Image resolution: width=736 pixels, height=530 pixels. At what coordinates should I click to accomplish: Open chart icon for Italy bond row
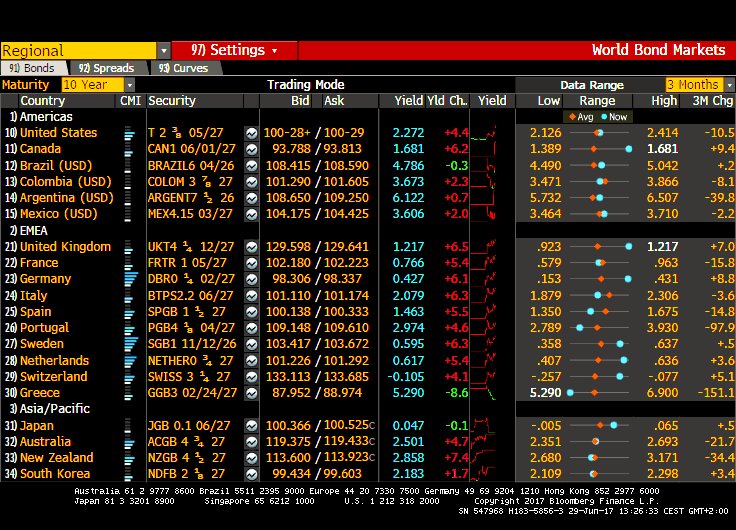(252, 296)
